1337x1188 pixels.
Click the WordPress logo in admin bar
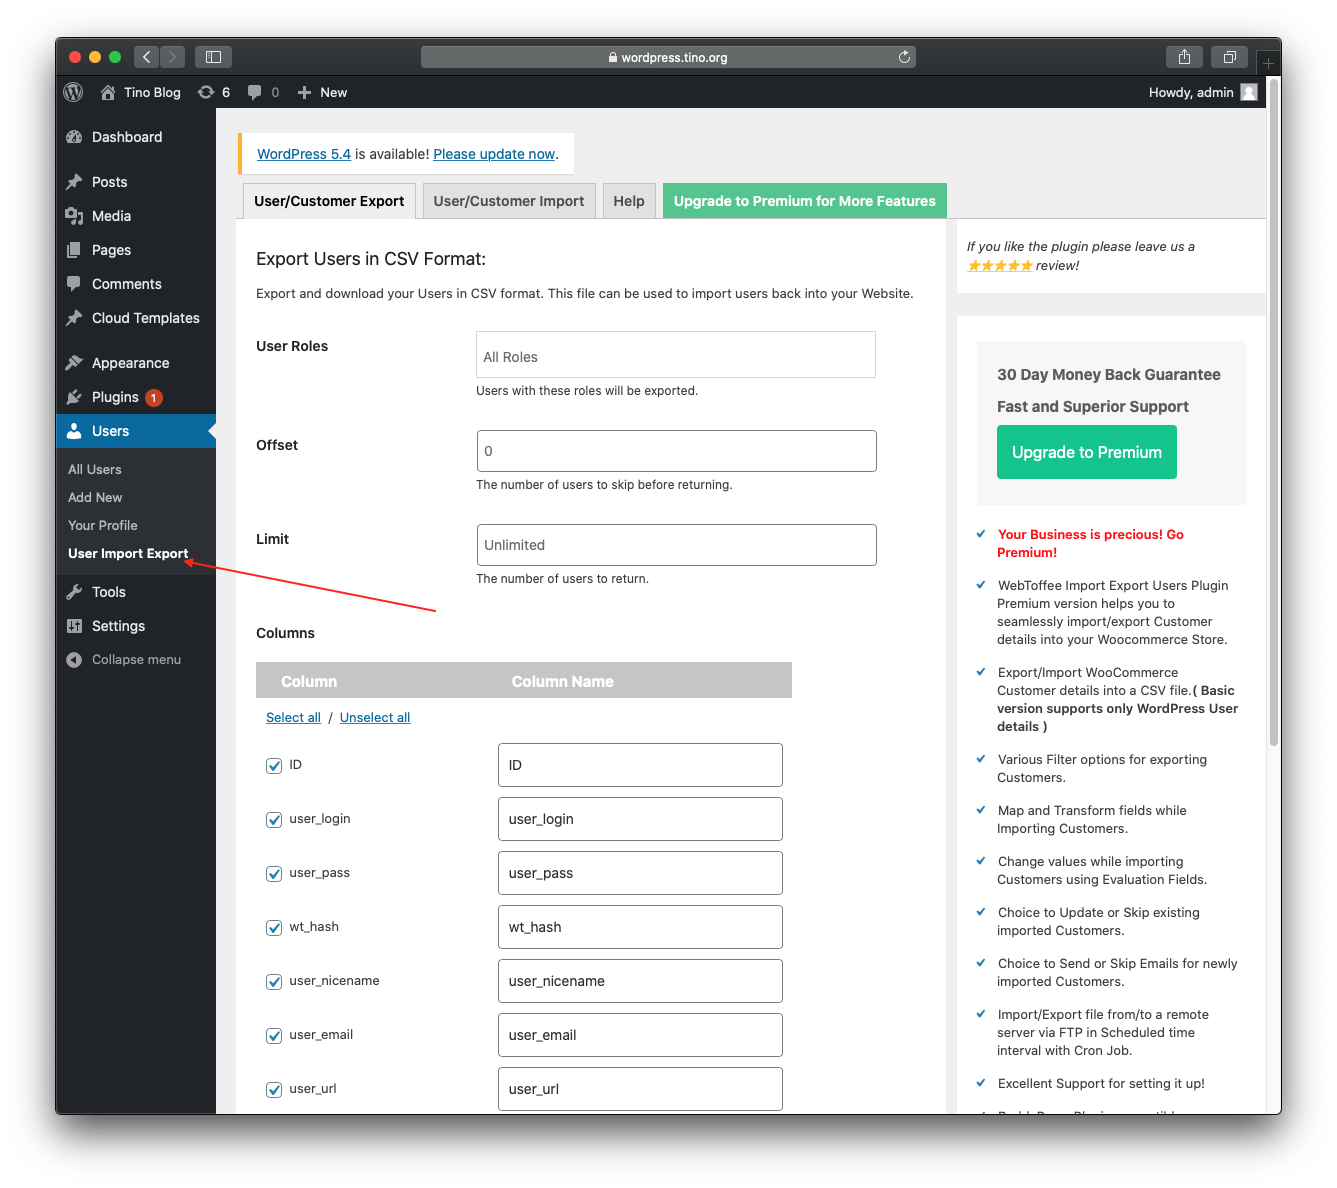click(x=73, y=92)
